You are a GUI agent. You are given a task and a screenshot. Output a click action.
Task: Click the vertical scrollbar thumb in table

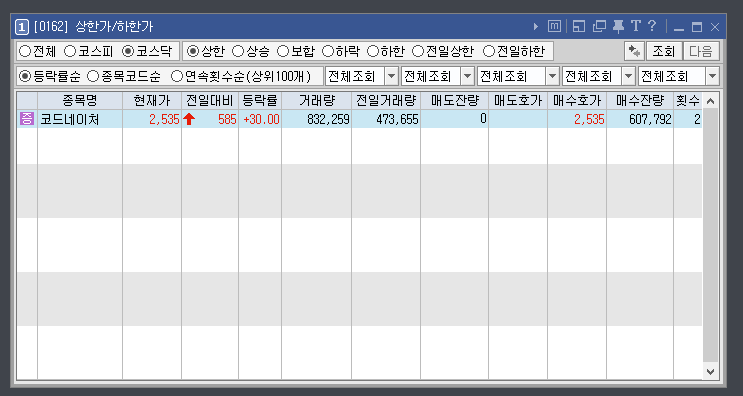tap(710, 236)
